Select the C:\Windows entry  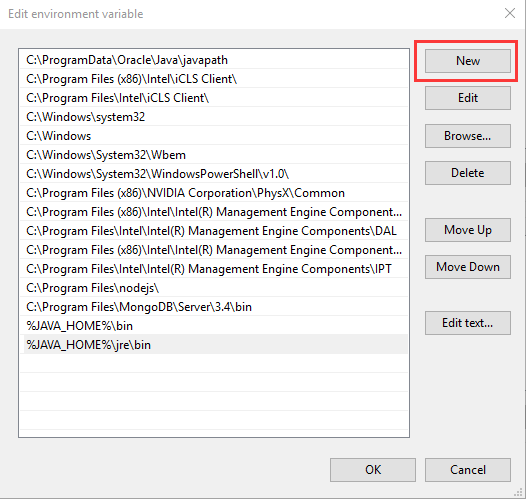[214, 136]
